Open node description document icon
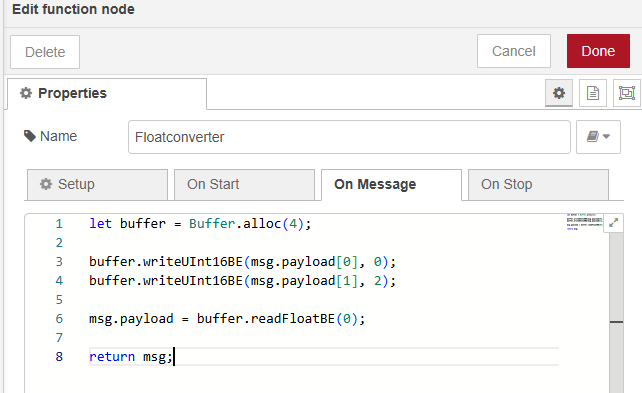 click(593, 93)
